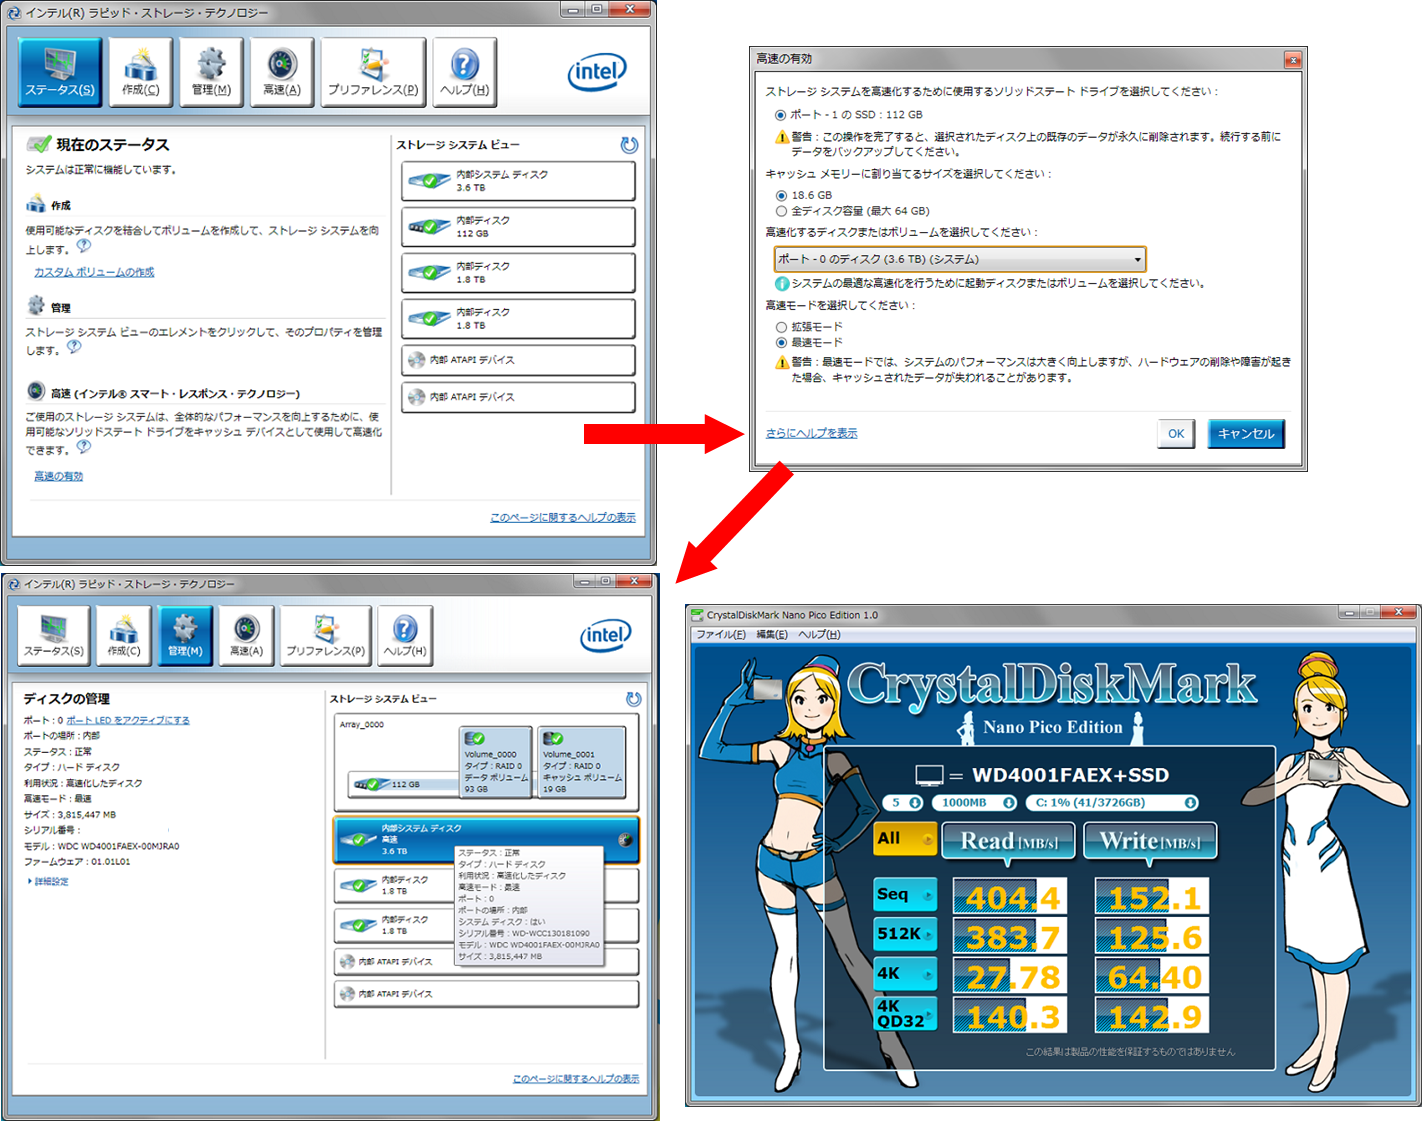The height and width of the screenshot is (1121, 1422).
Task: Select 内部システム ディスク 3.6 TB in 現在のステータス window
Action: pyautogui.click(x=518, y=181)
